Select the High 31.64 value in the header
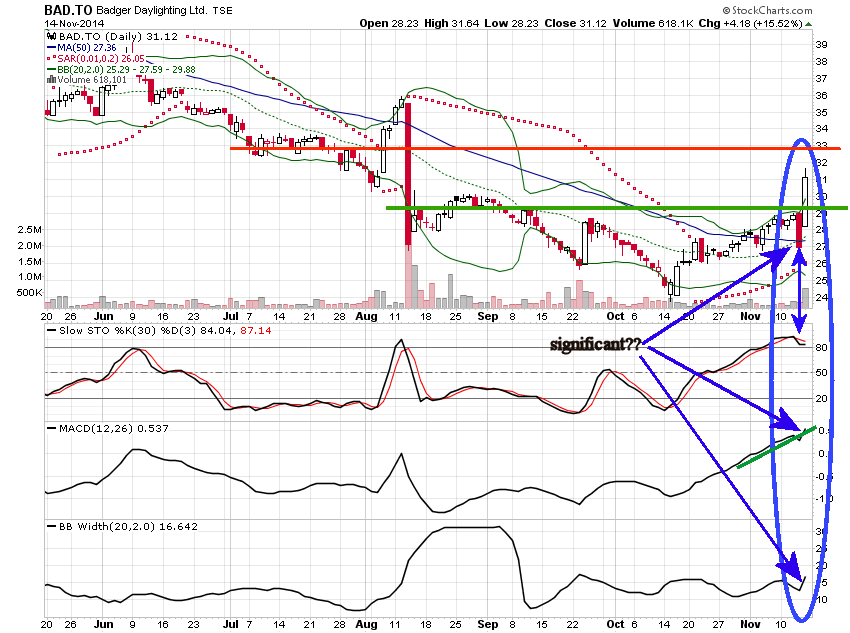The image size is (850, 633). 452,23
